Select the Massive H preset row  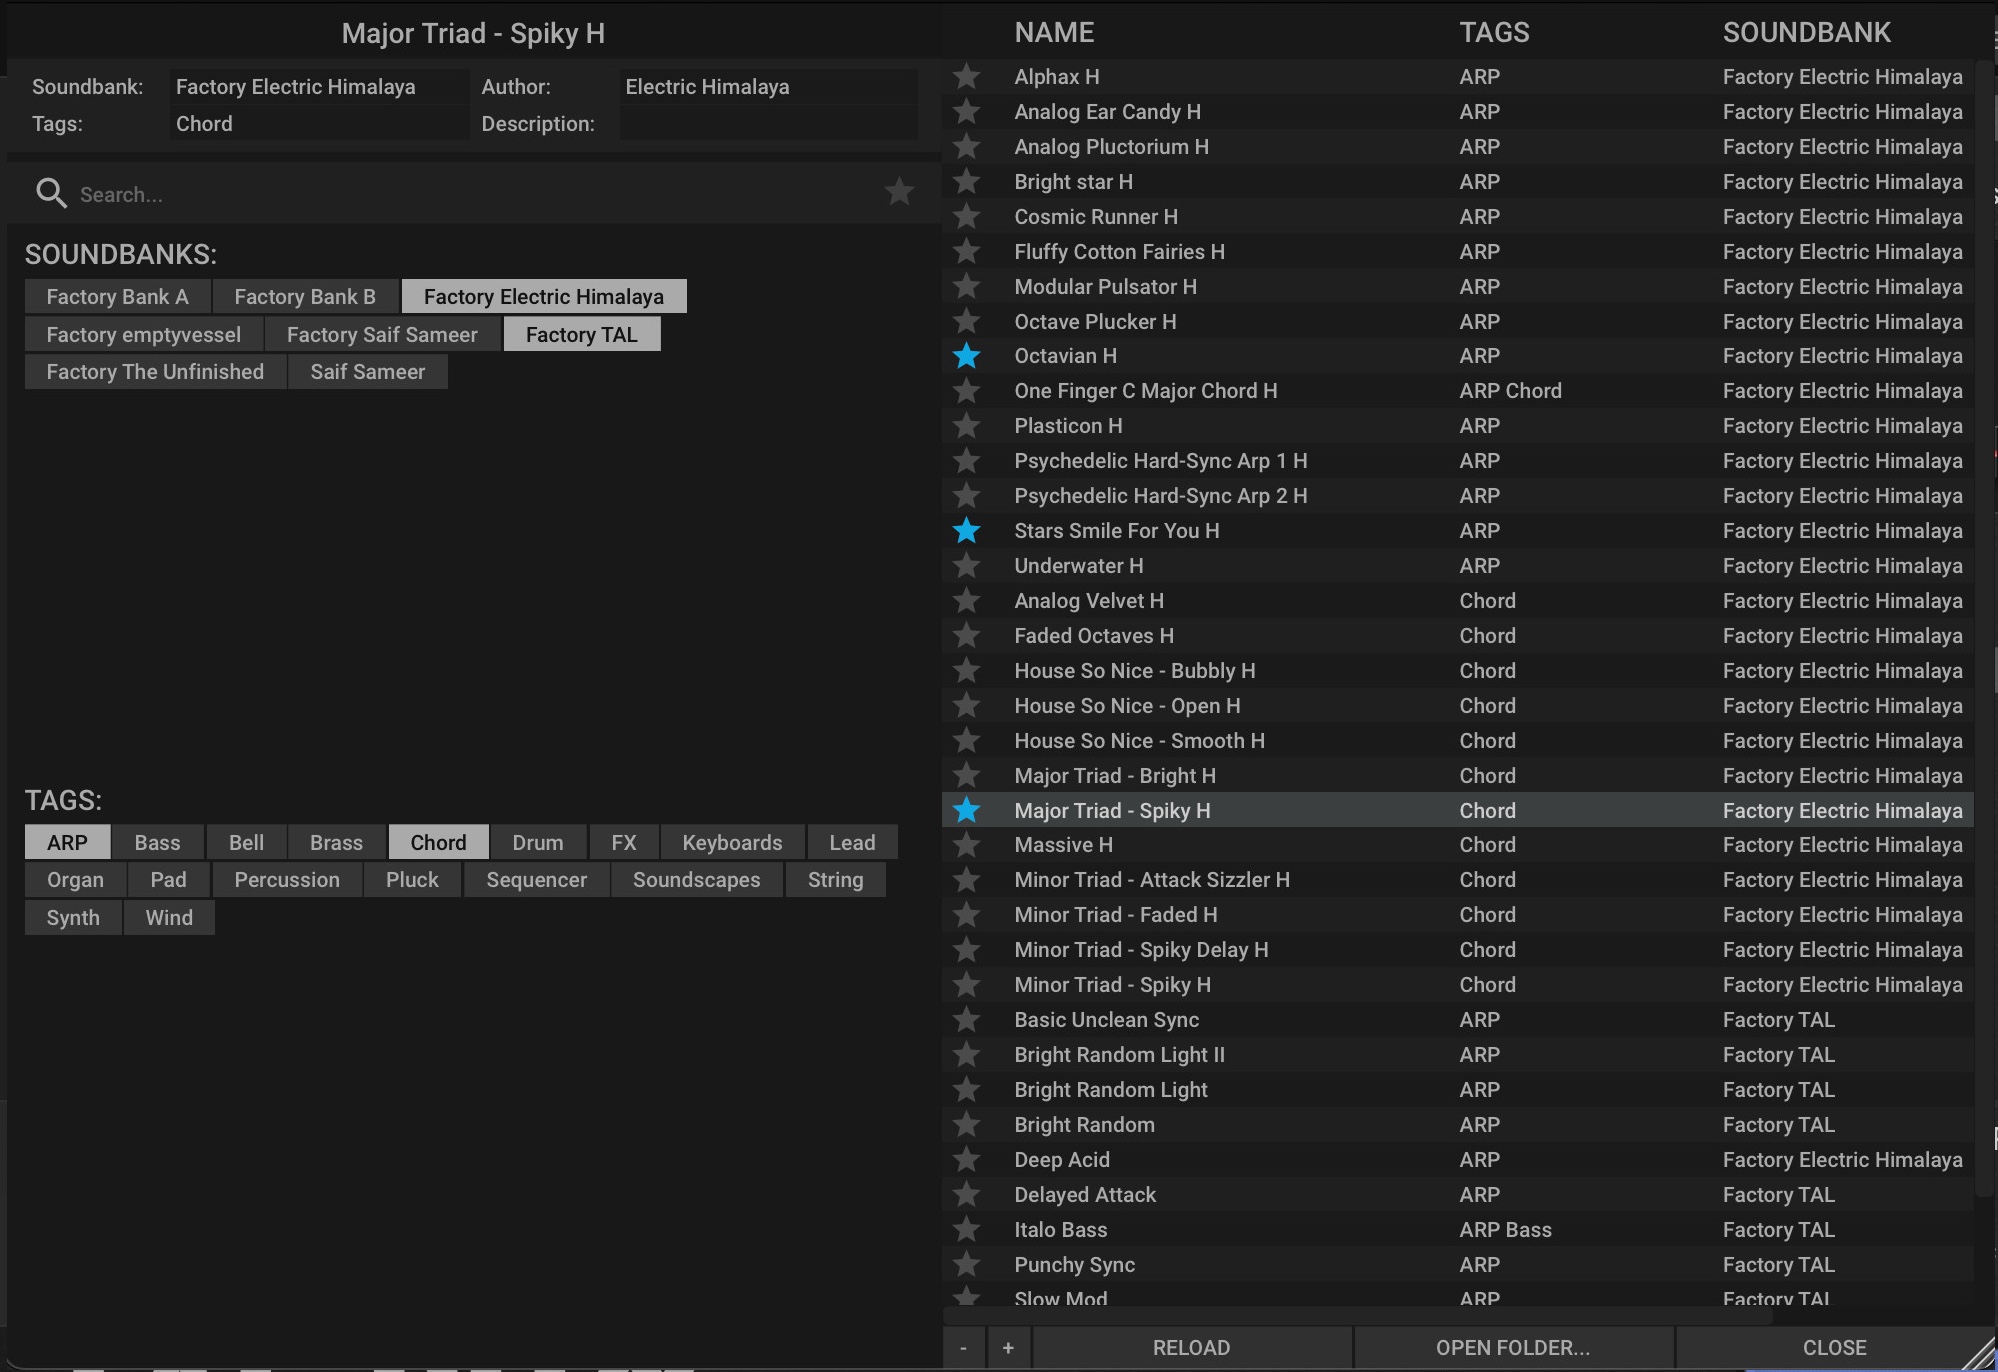click(x=1200, y=844)
